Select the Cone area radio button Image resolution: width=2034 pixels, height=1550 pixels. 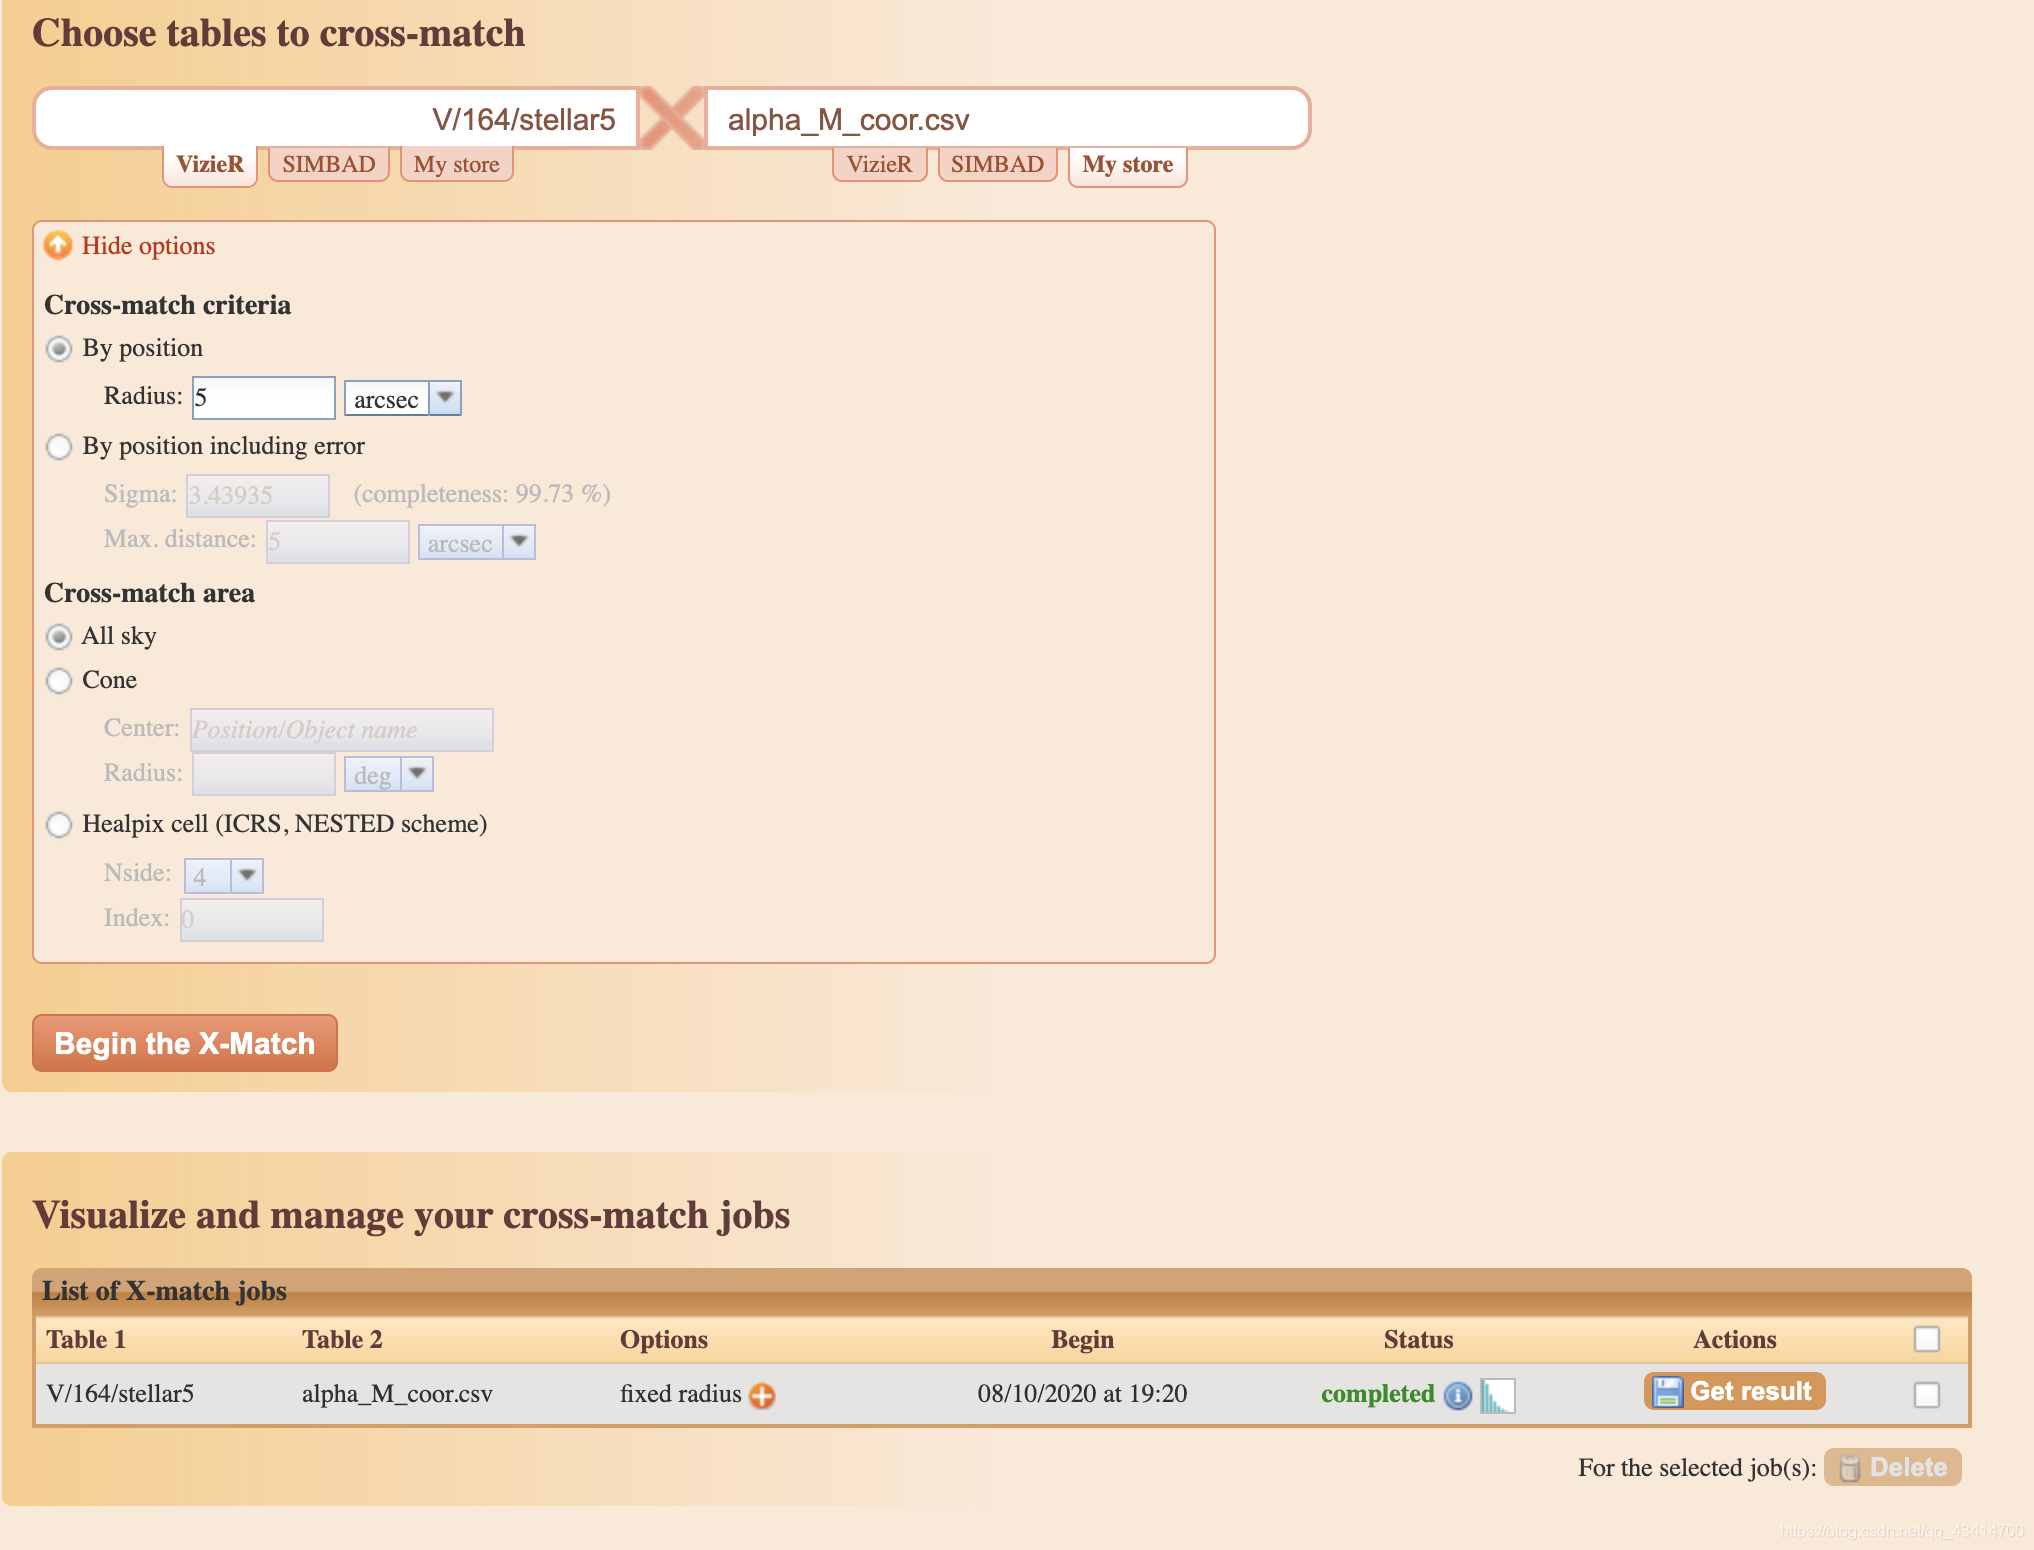tap(59, 680)
